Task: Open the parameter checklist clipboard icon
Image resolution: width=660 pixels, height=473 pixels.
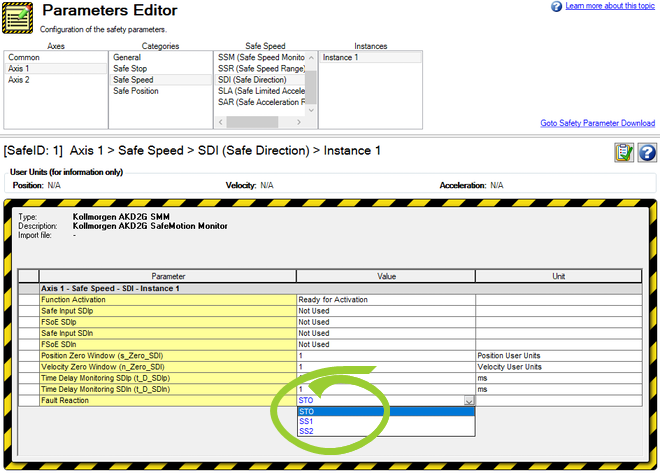Action: [x=624, y=152]
